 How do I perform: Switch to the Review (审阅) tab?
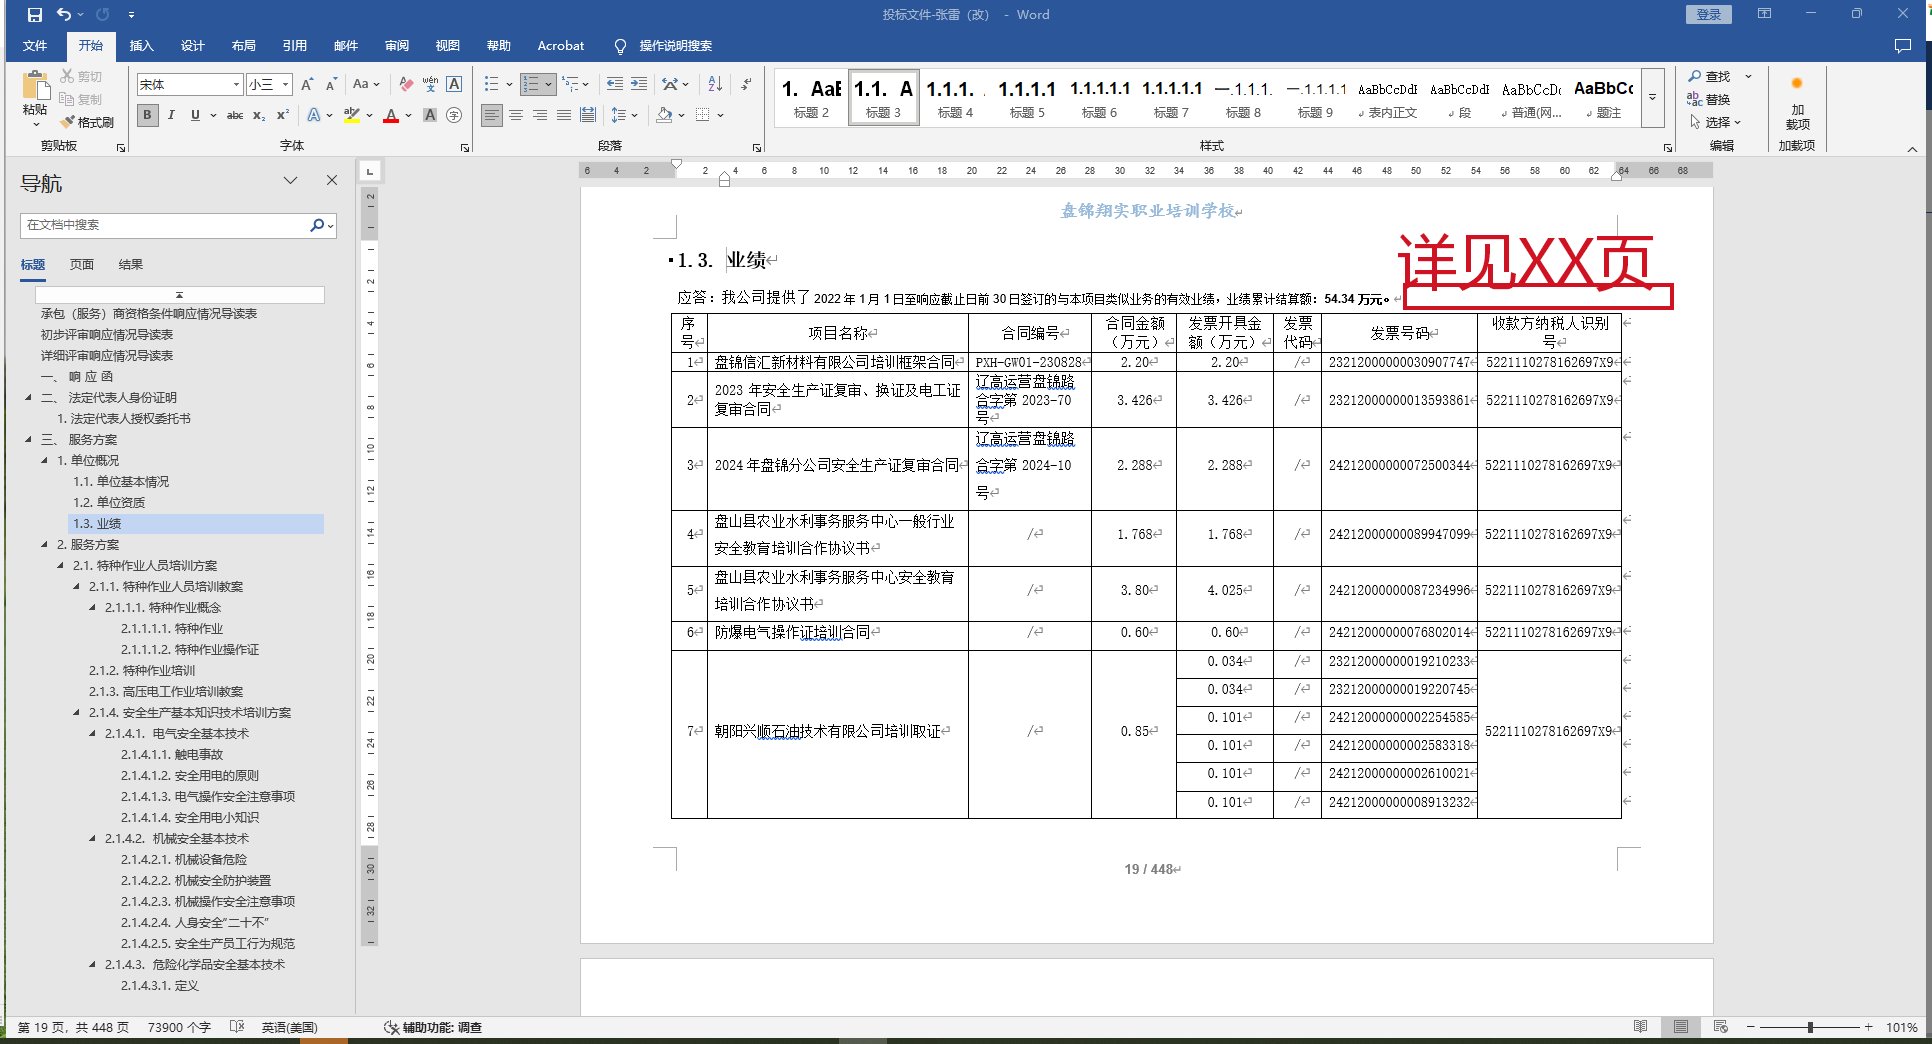[397, 46]
